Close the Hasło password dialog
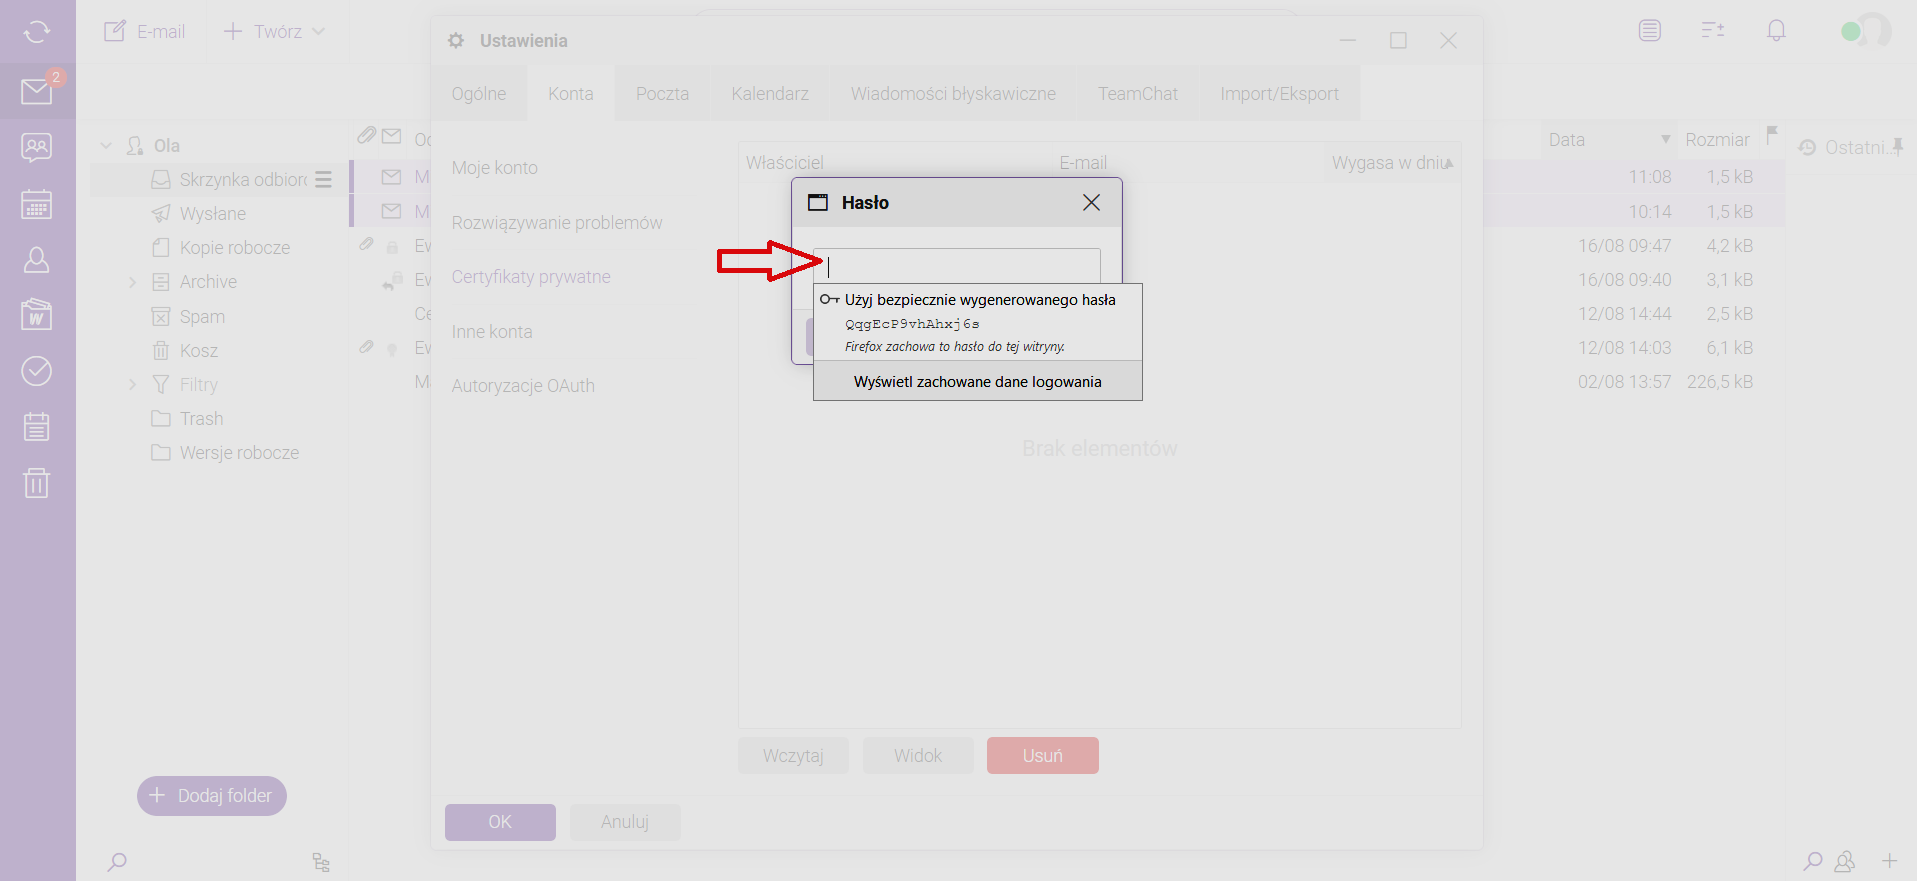The width and height of the screenshot is (1917, 881). tap(1091, 203)
